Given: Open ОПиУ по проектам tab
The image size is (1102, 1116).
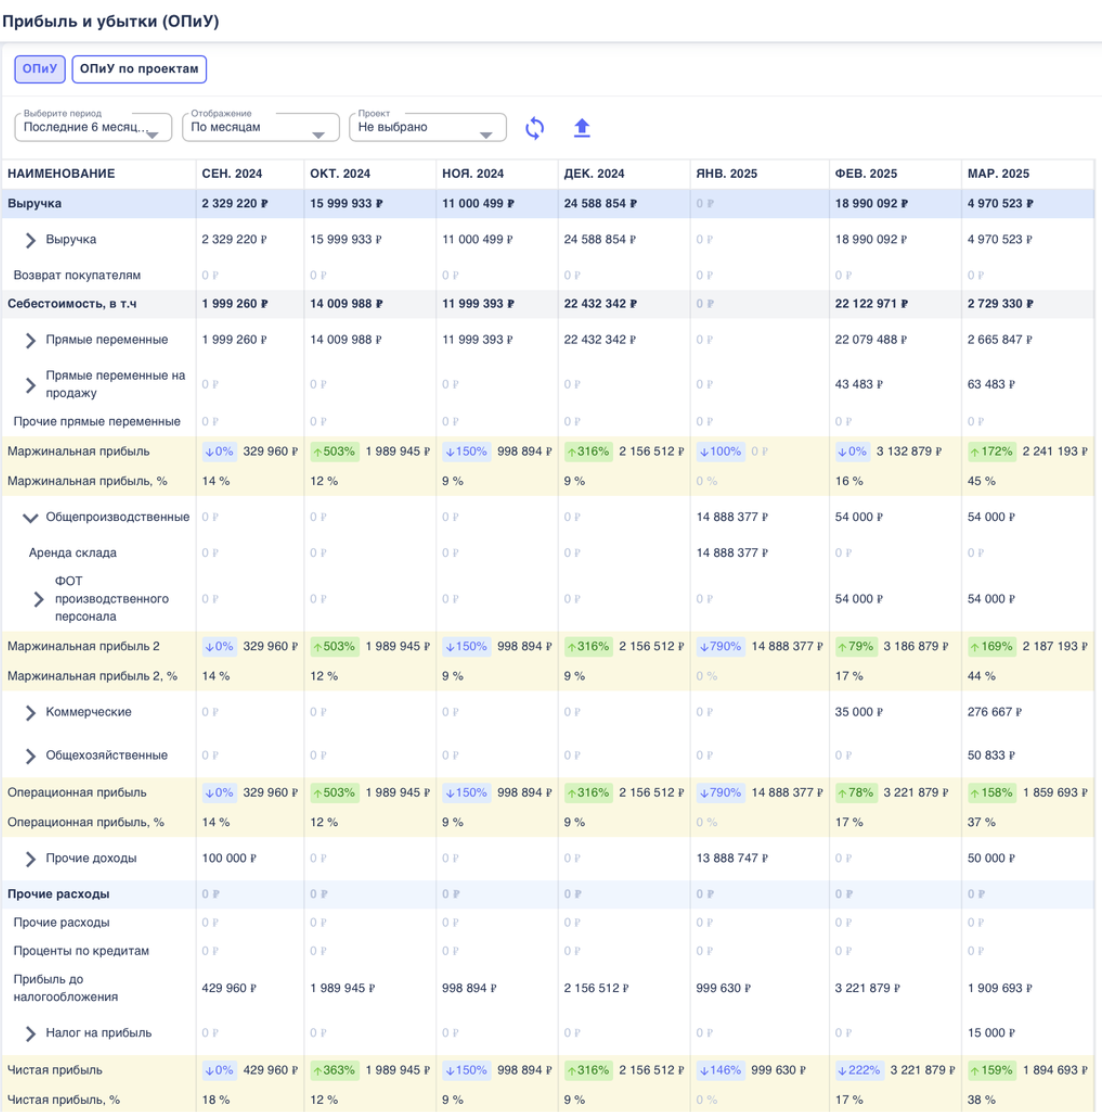Looking at the screenshot, I should pos(139,69).
